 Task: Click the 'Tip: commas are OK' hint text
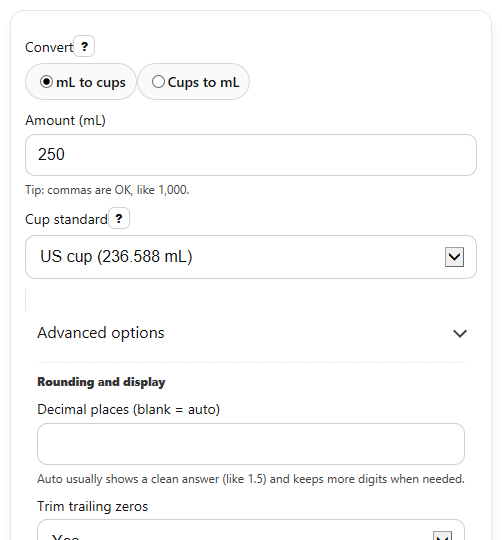(x=107, y=190)
